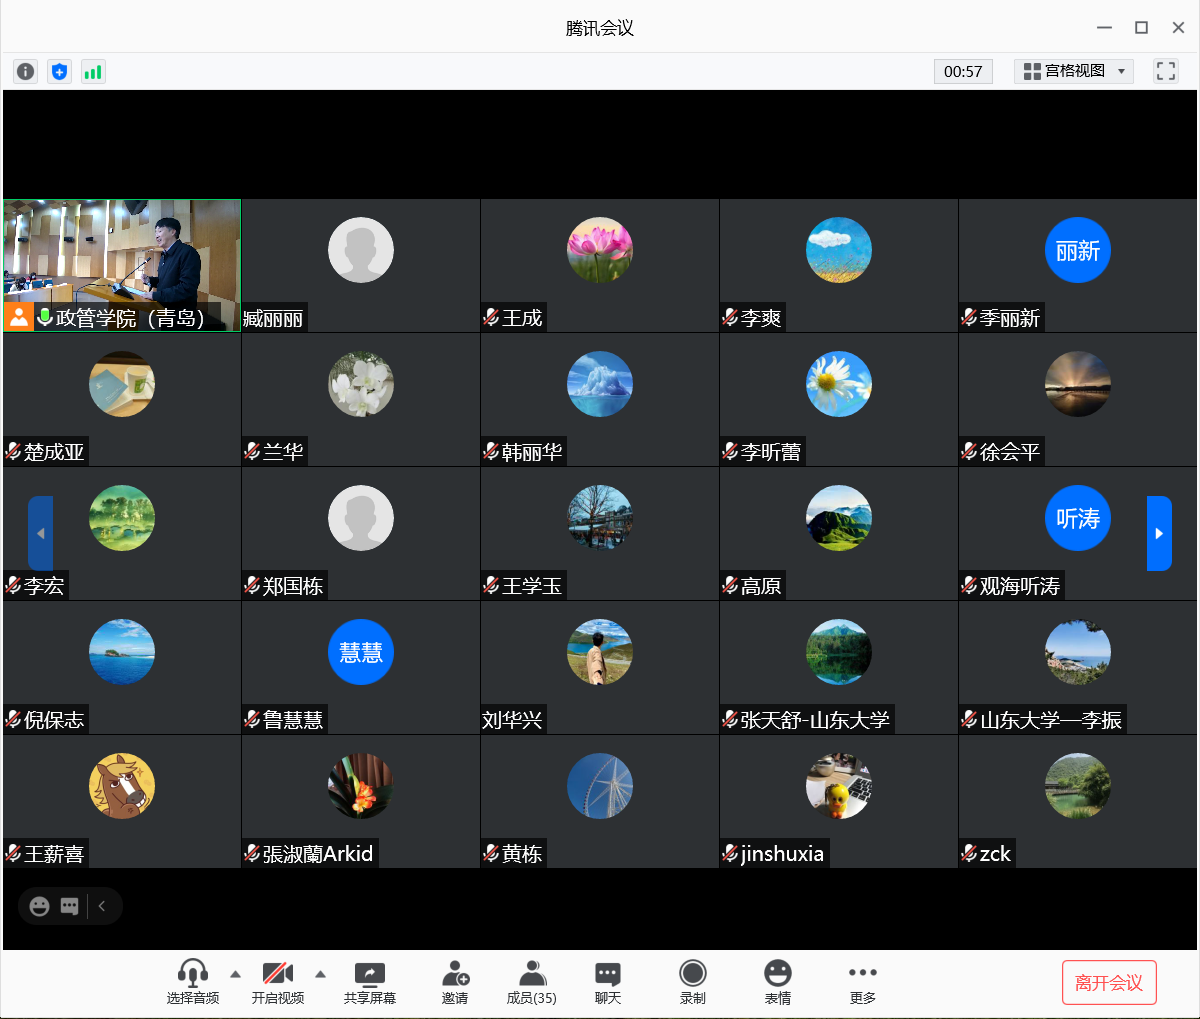Open the Chat (聊天) panel

tap(607, 981)
